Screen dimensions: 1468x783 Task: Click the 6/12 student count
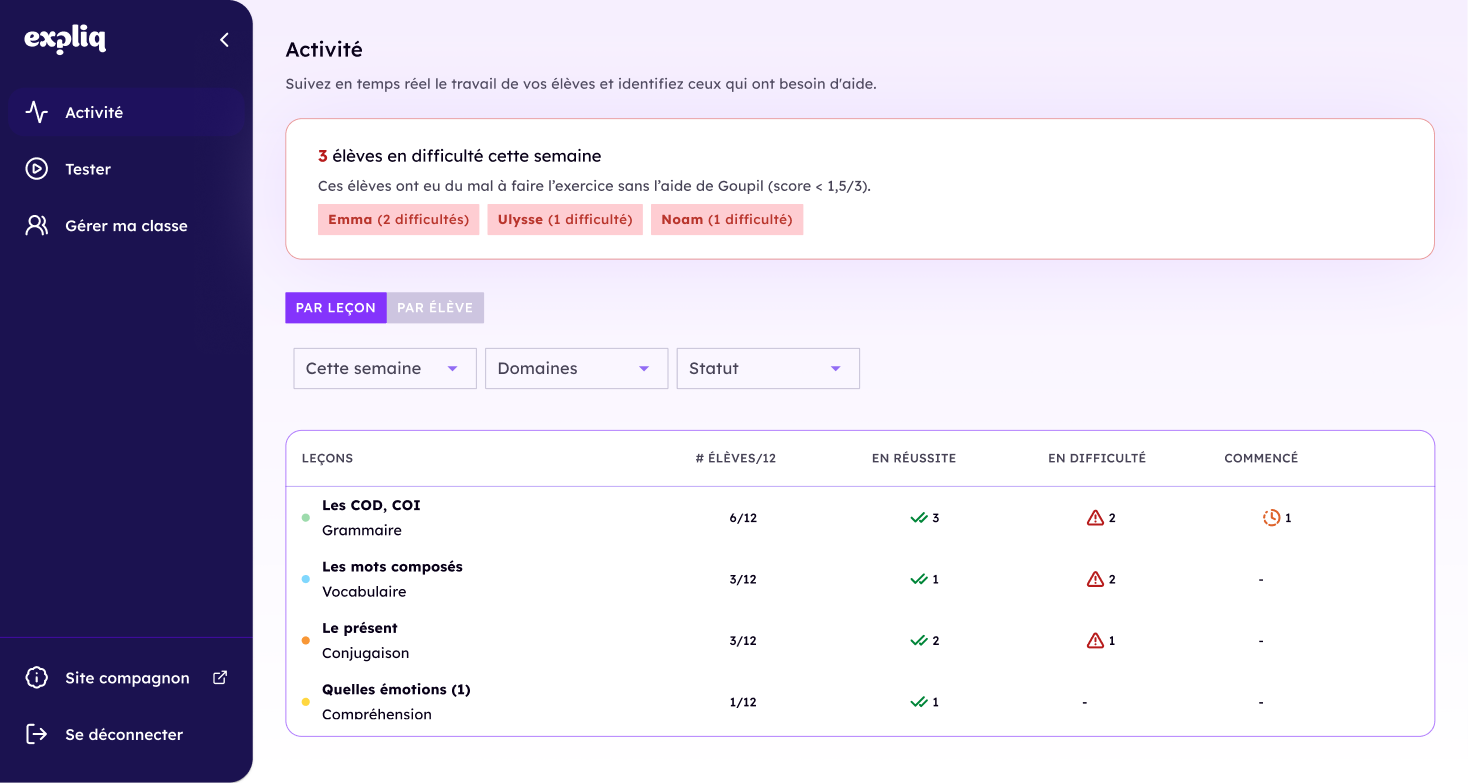[x=743, y=518]
